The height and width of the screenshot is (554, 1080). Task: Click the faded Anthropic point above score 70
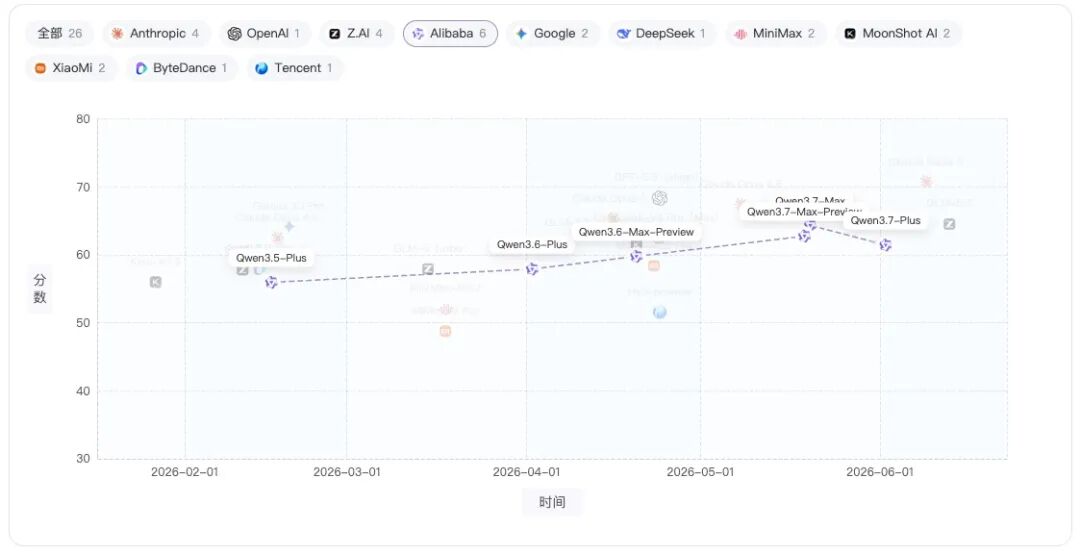point(926,181)
